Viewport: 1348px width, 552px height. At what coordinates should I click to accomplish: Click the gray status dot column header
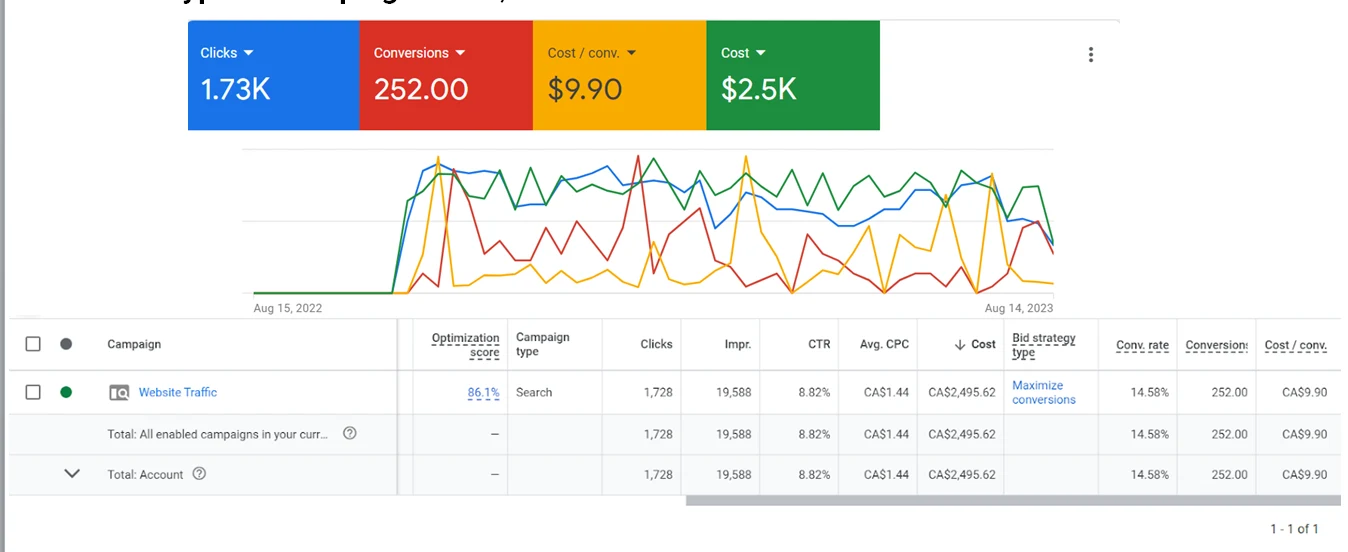pyautogui.click(x=66, y=344)
